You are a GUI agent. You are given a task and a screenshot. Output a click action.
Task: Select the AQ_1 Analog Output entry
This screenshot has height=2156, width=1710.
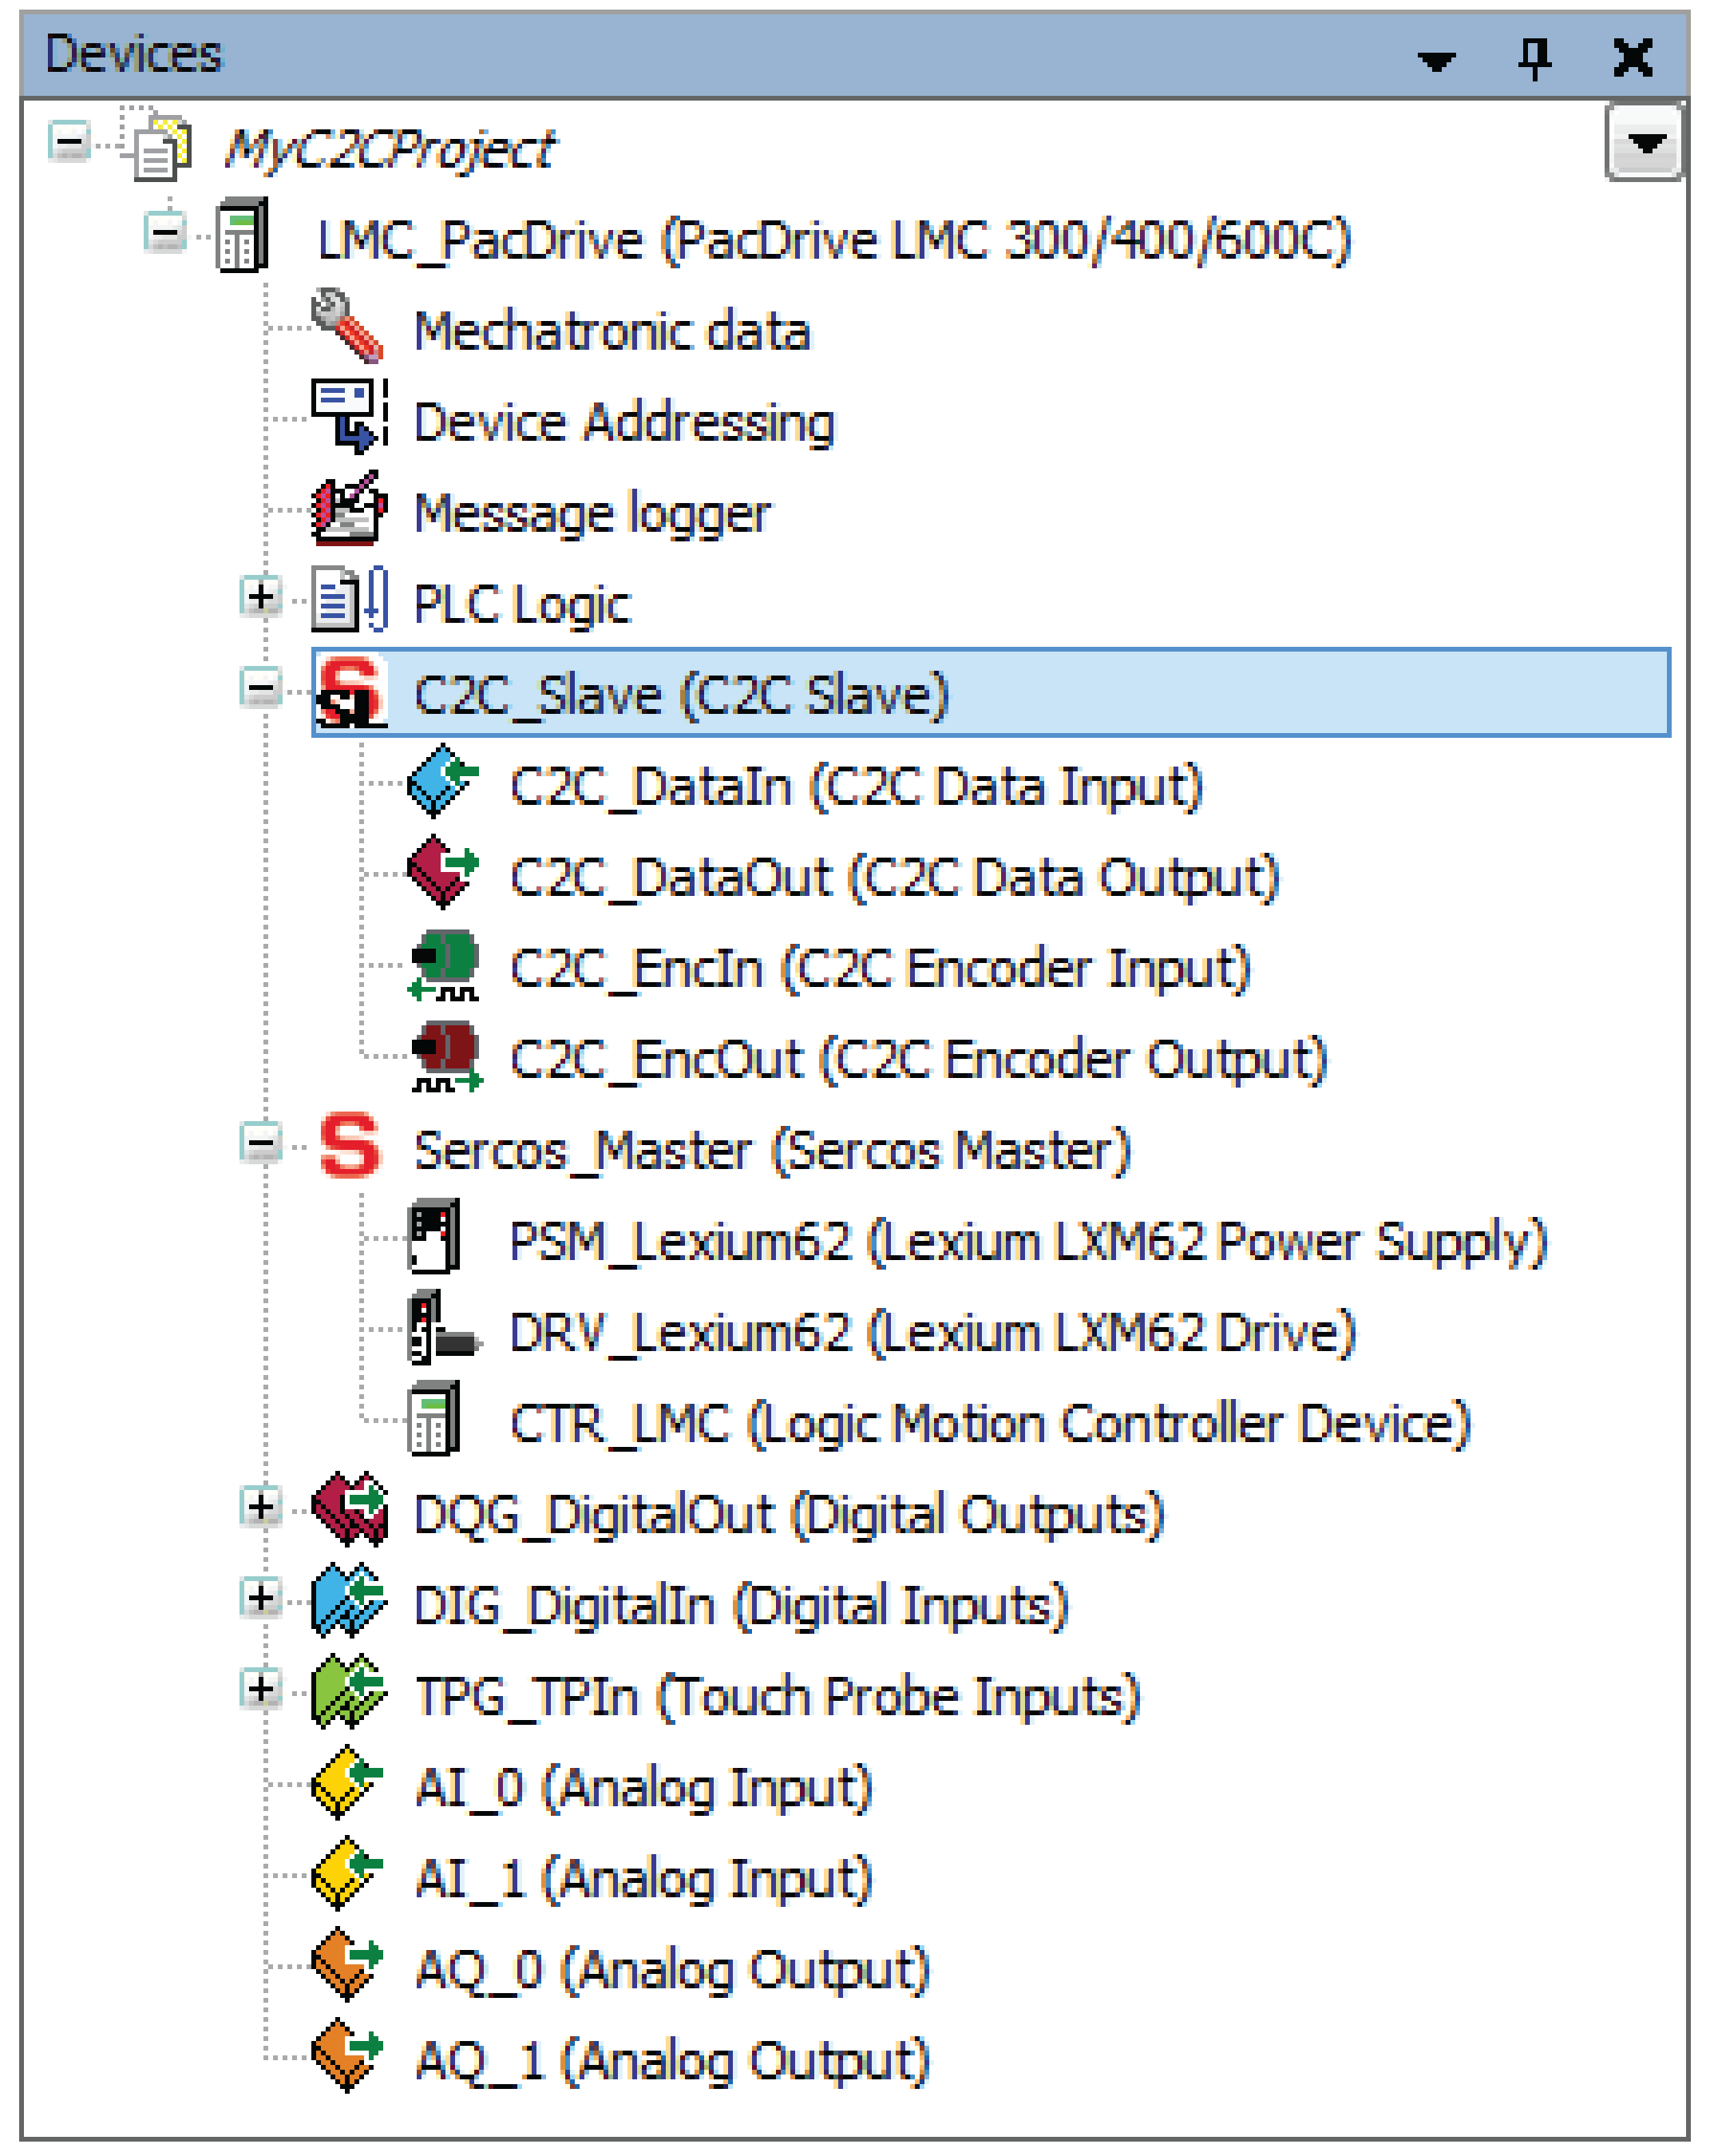coord(671,2061)
